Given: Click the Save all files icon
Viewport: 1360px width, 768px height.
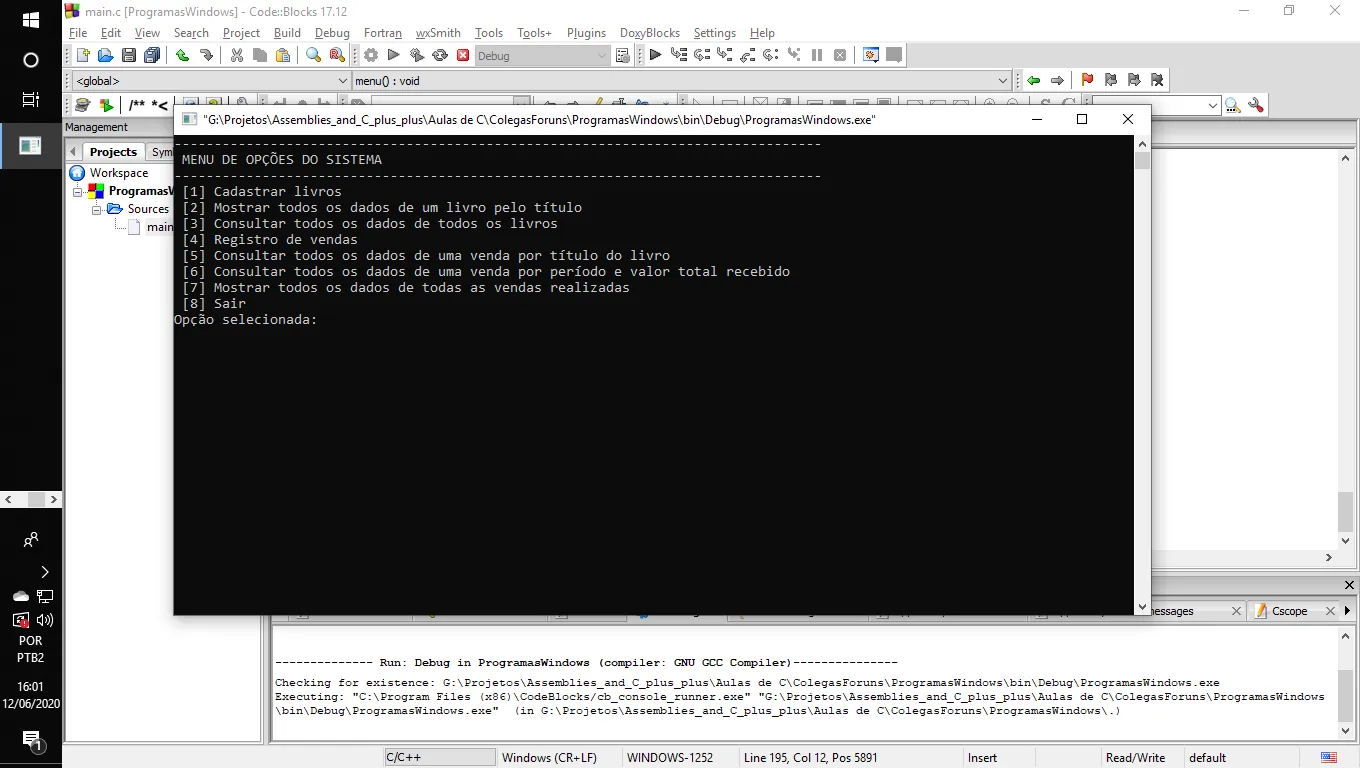Looking at the screenshot, I should click(x=152, y=56).
